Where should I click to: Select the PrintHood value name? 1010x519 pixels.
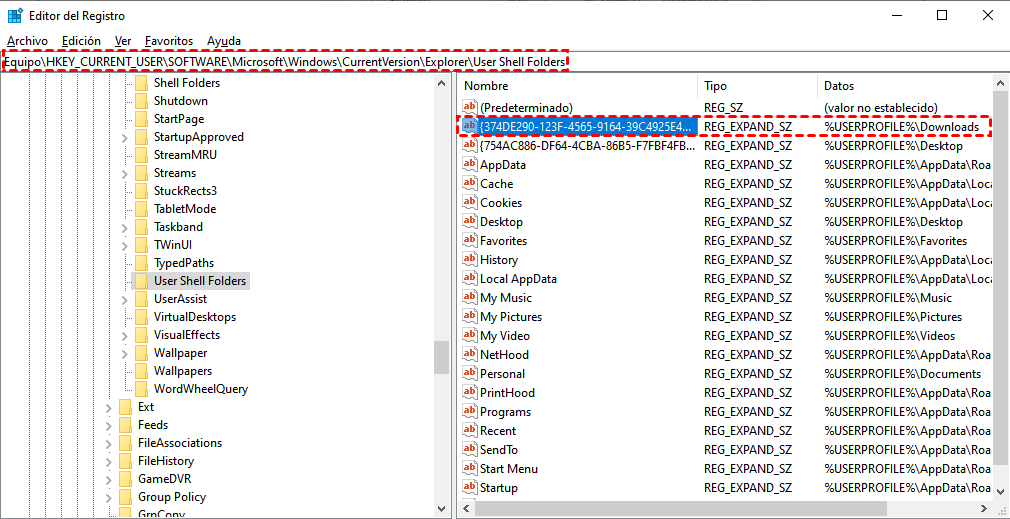click(508, 393)
